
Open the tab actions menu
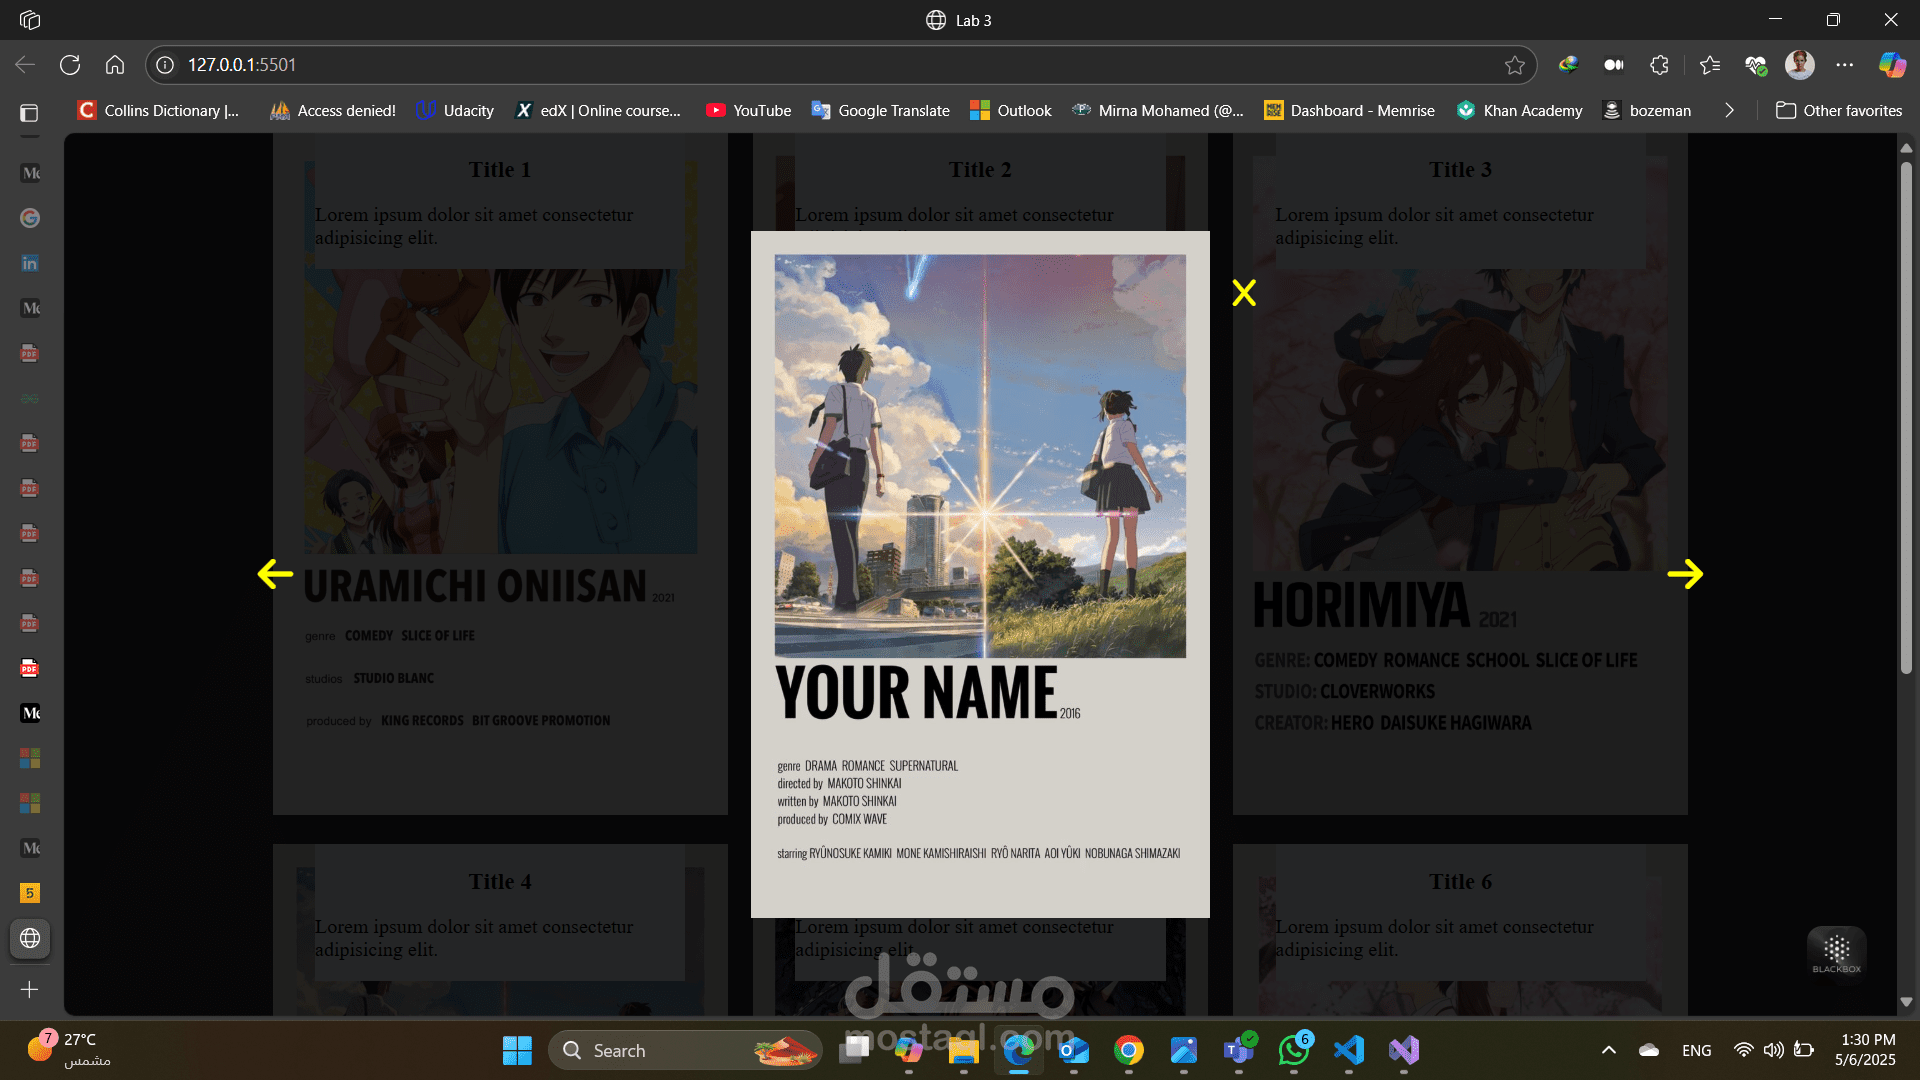coord(30,113)
